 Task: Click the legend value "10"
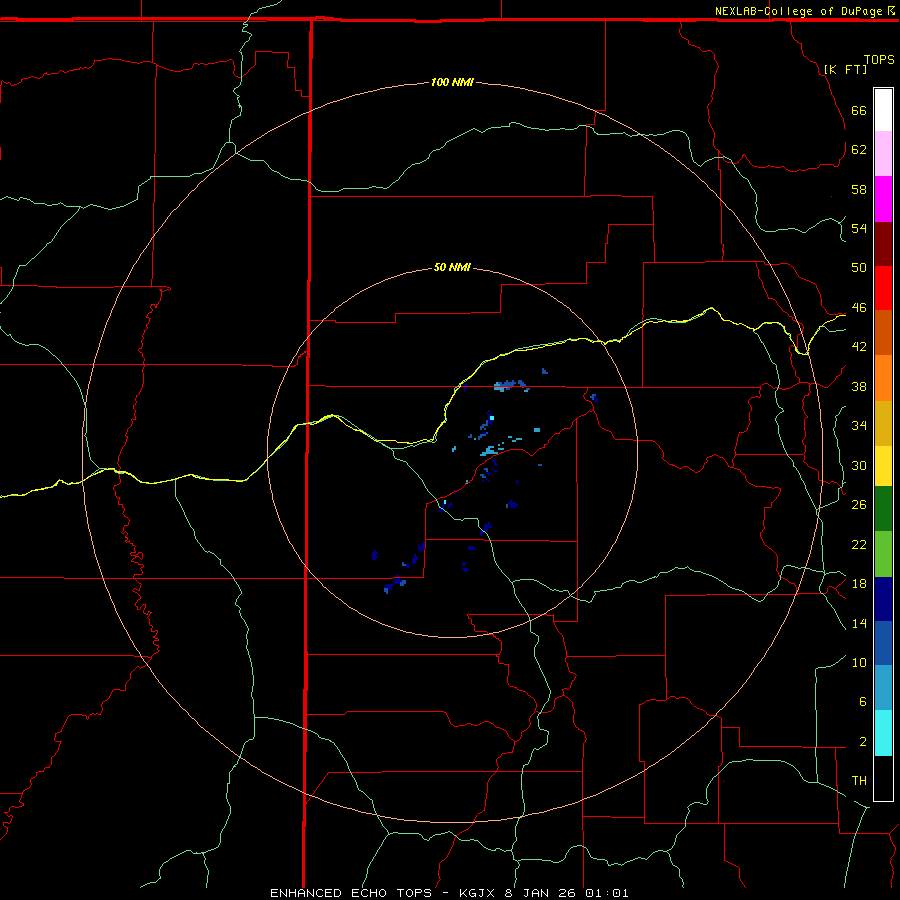[859, 662]
